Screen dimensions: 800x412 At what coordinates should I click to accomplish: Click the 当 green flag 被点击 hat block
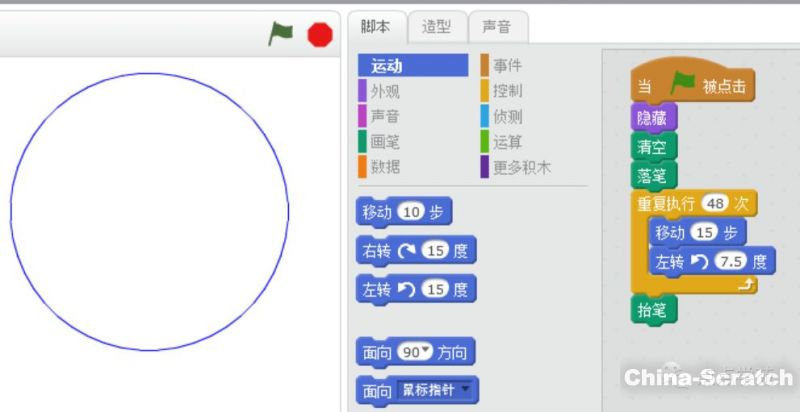(693, 87)
